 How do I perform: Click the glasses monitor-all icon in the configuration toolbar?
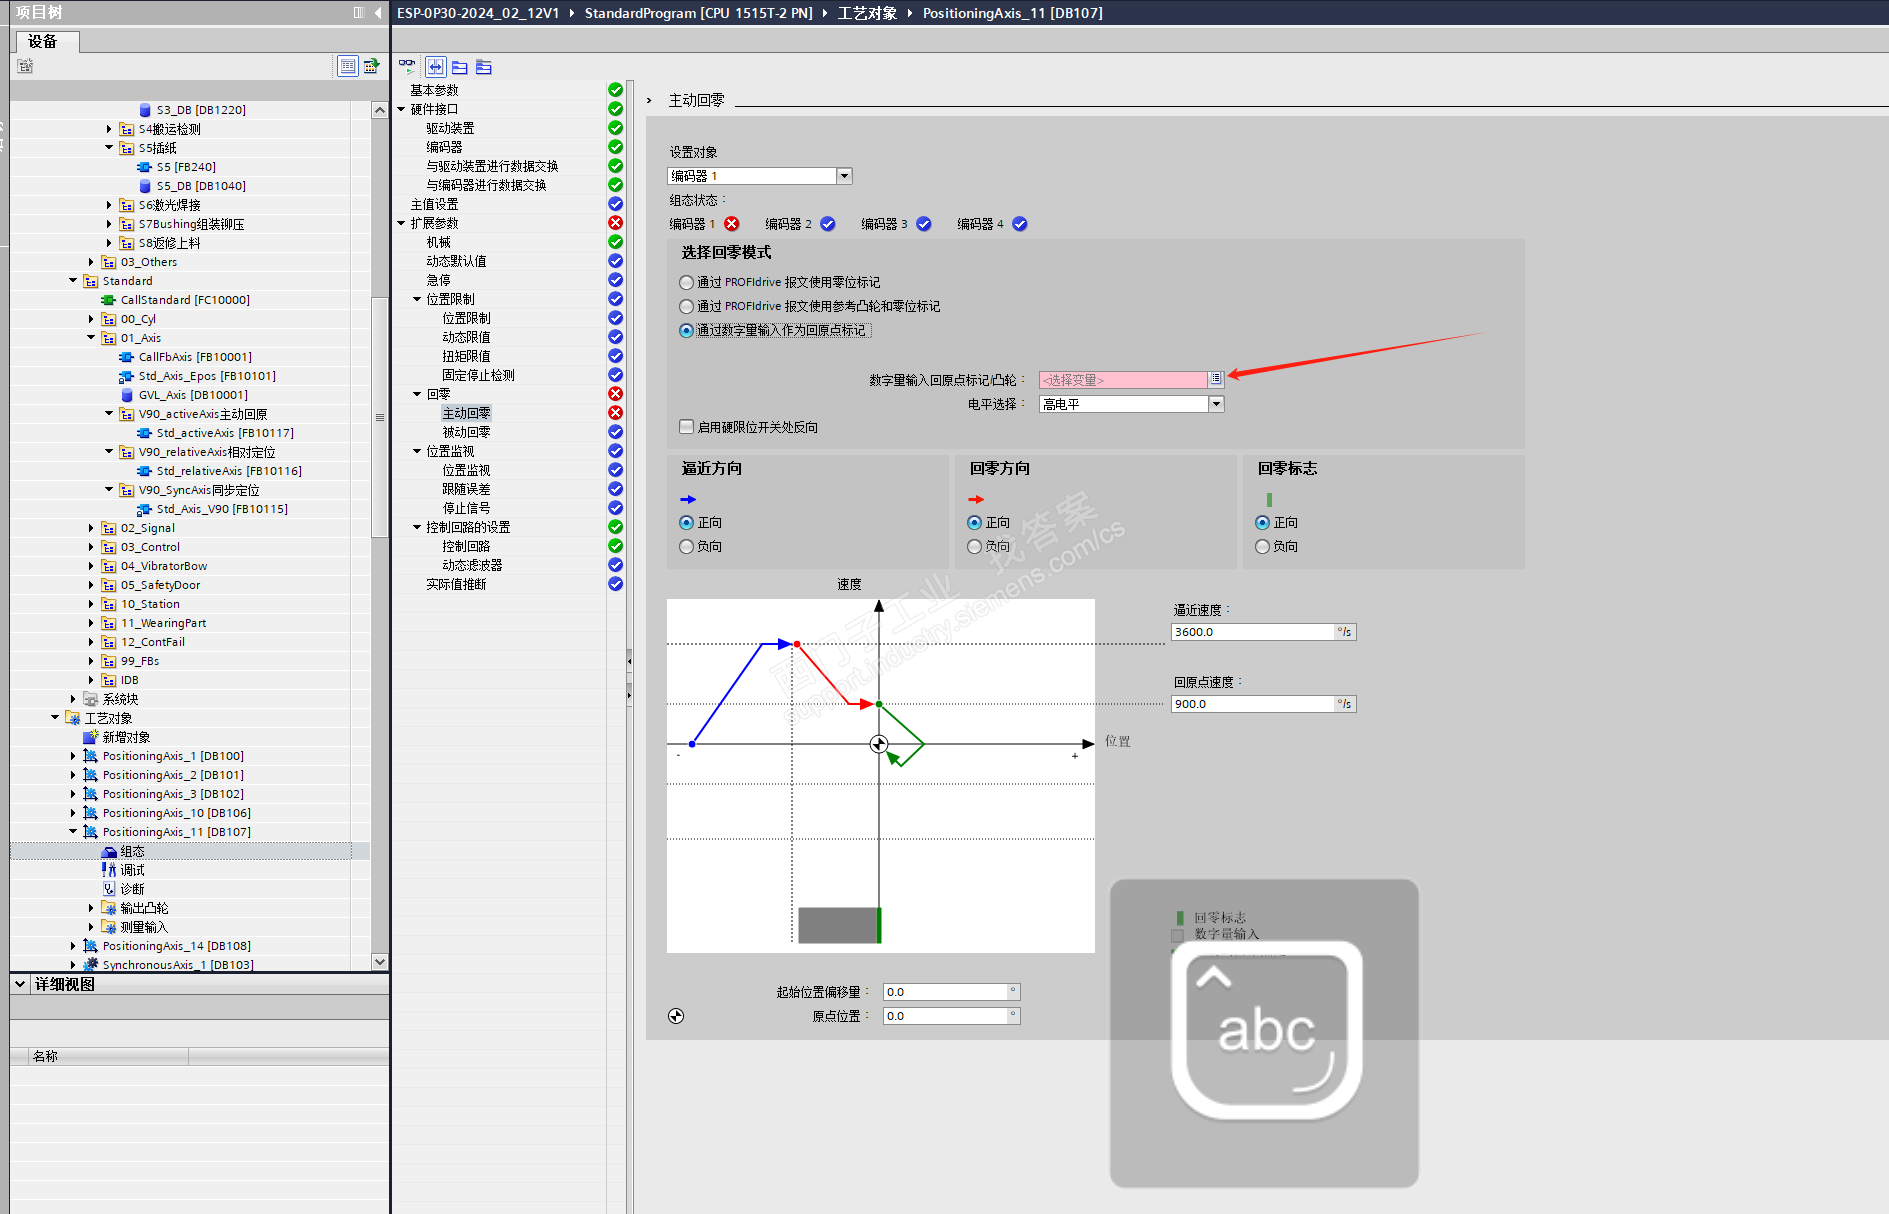pyautogui.click(x=407, y=67)
